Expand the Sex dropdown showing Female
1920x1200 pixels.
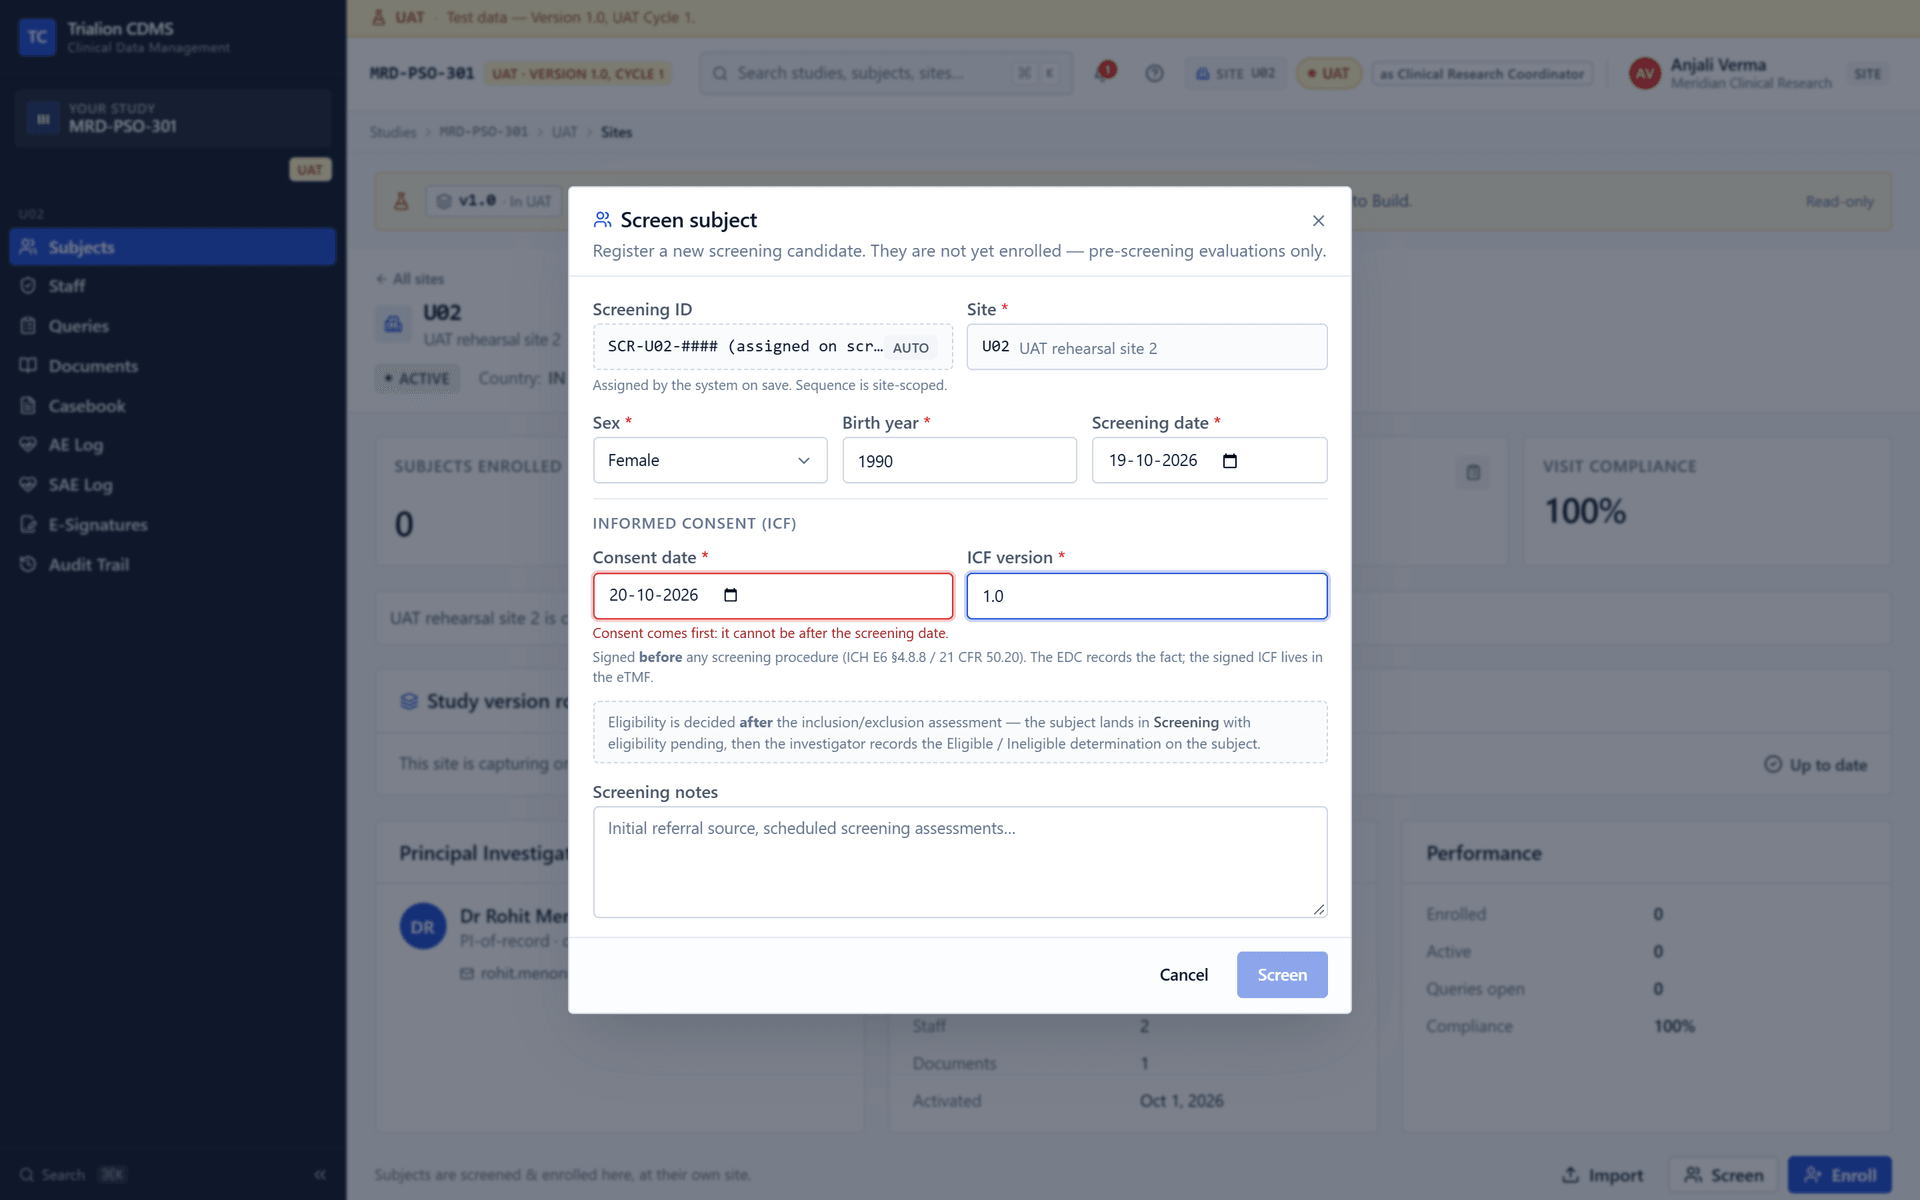click(x=710, y=460)
